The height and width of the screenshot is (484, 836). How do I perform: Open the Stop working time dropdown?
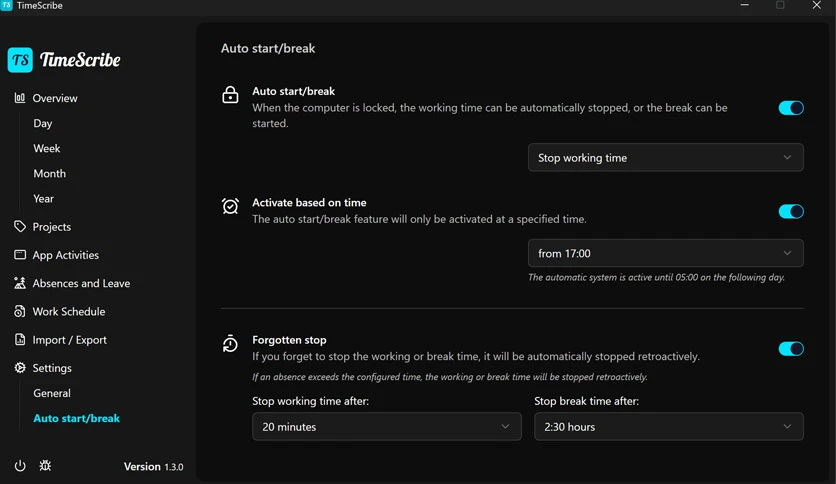665,157
